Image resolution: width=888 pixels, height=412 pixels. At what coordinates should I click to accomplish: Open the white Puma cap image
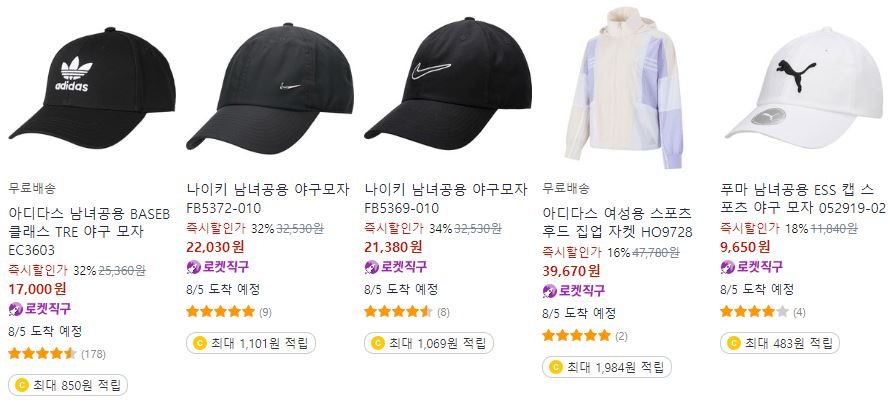click(x=804, y=84)
